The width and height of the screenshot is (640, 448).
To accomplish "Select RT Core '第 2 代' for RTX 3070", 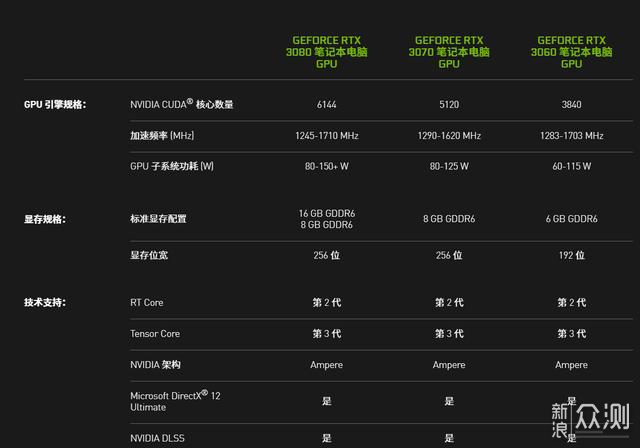I will point(449,303).
